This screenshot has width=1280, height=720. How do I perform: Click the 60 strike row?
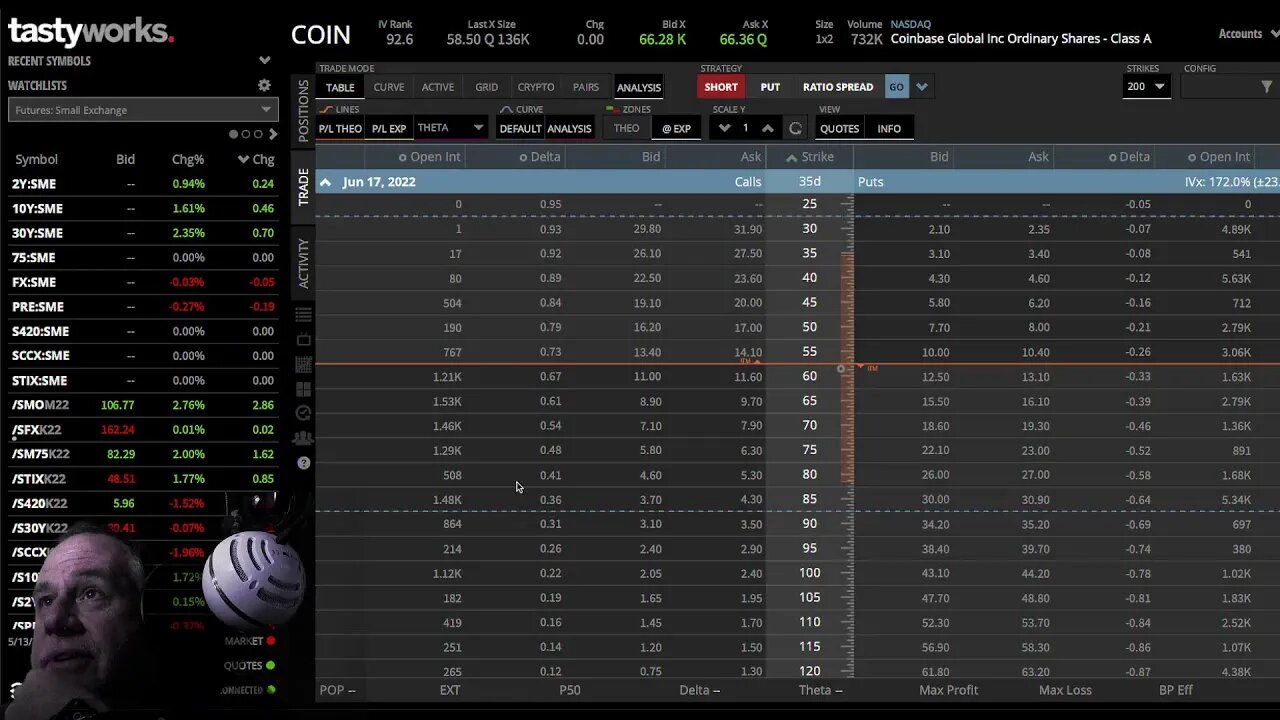point(798,377)
